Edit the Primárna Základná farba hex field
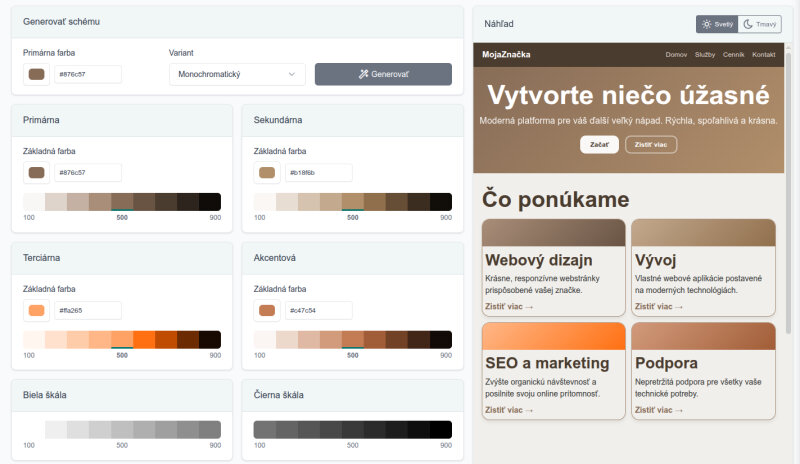Screen dimensions: 800x464 88,173
